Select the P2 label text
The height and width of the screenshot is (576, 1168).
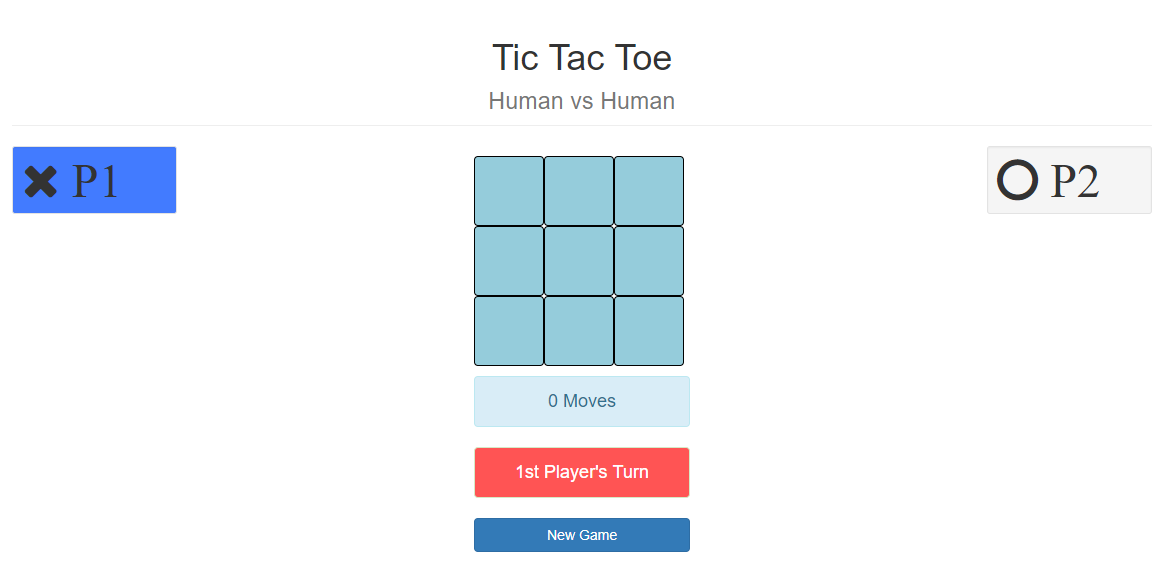pos(1075,181)
